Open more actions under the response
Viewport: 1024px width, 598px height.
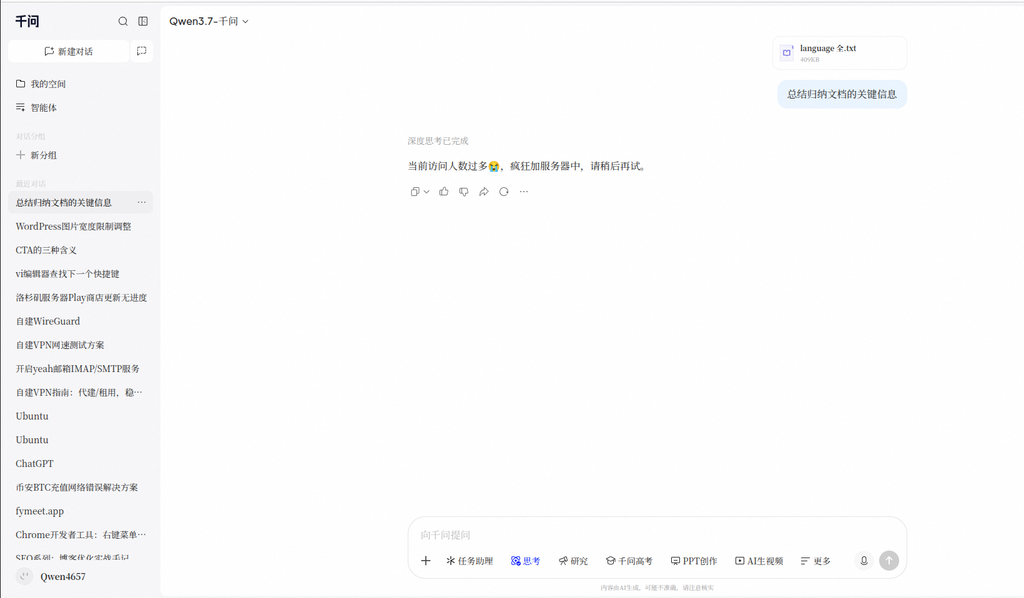click(x=524, y=192)
